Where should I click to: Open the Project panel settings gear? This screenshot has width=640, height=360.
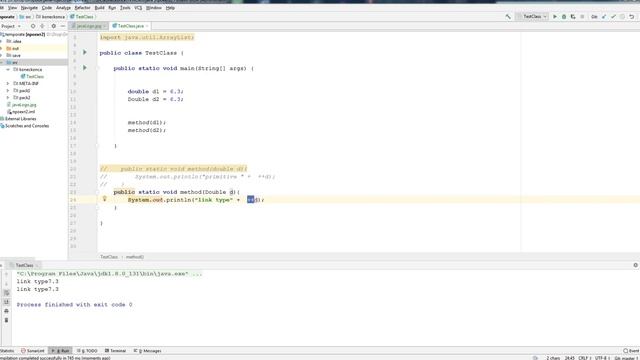coord(53,26)
